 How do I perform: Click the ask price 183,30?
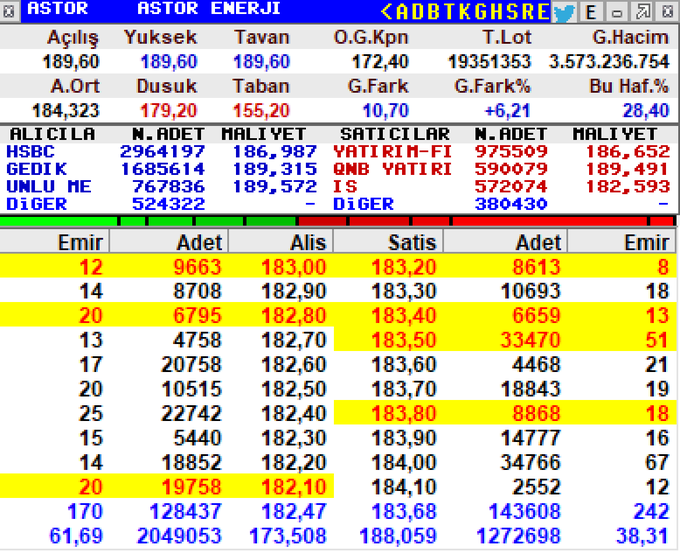(x=404, y=291)
